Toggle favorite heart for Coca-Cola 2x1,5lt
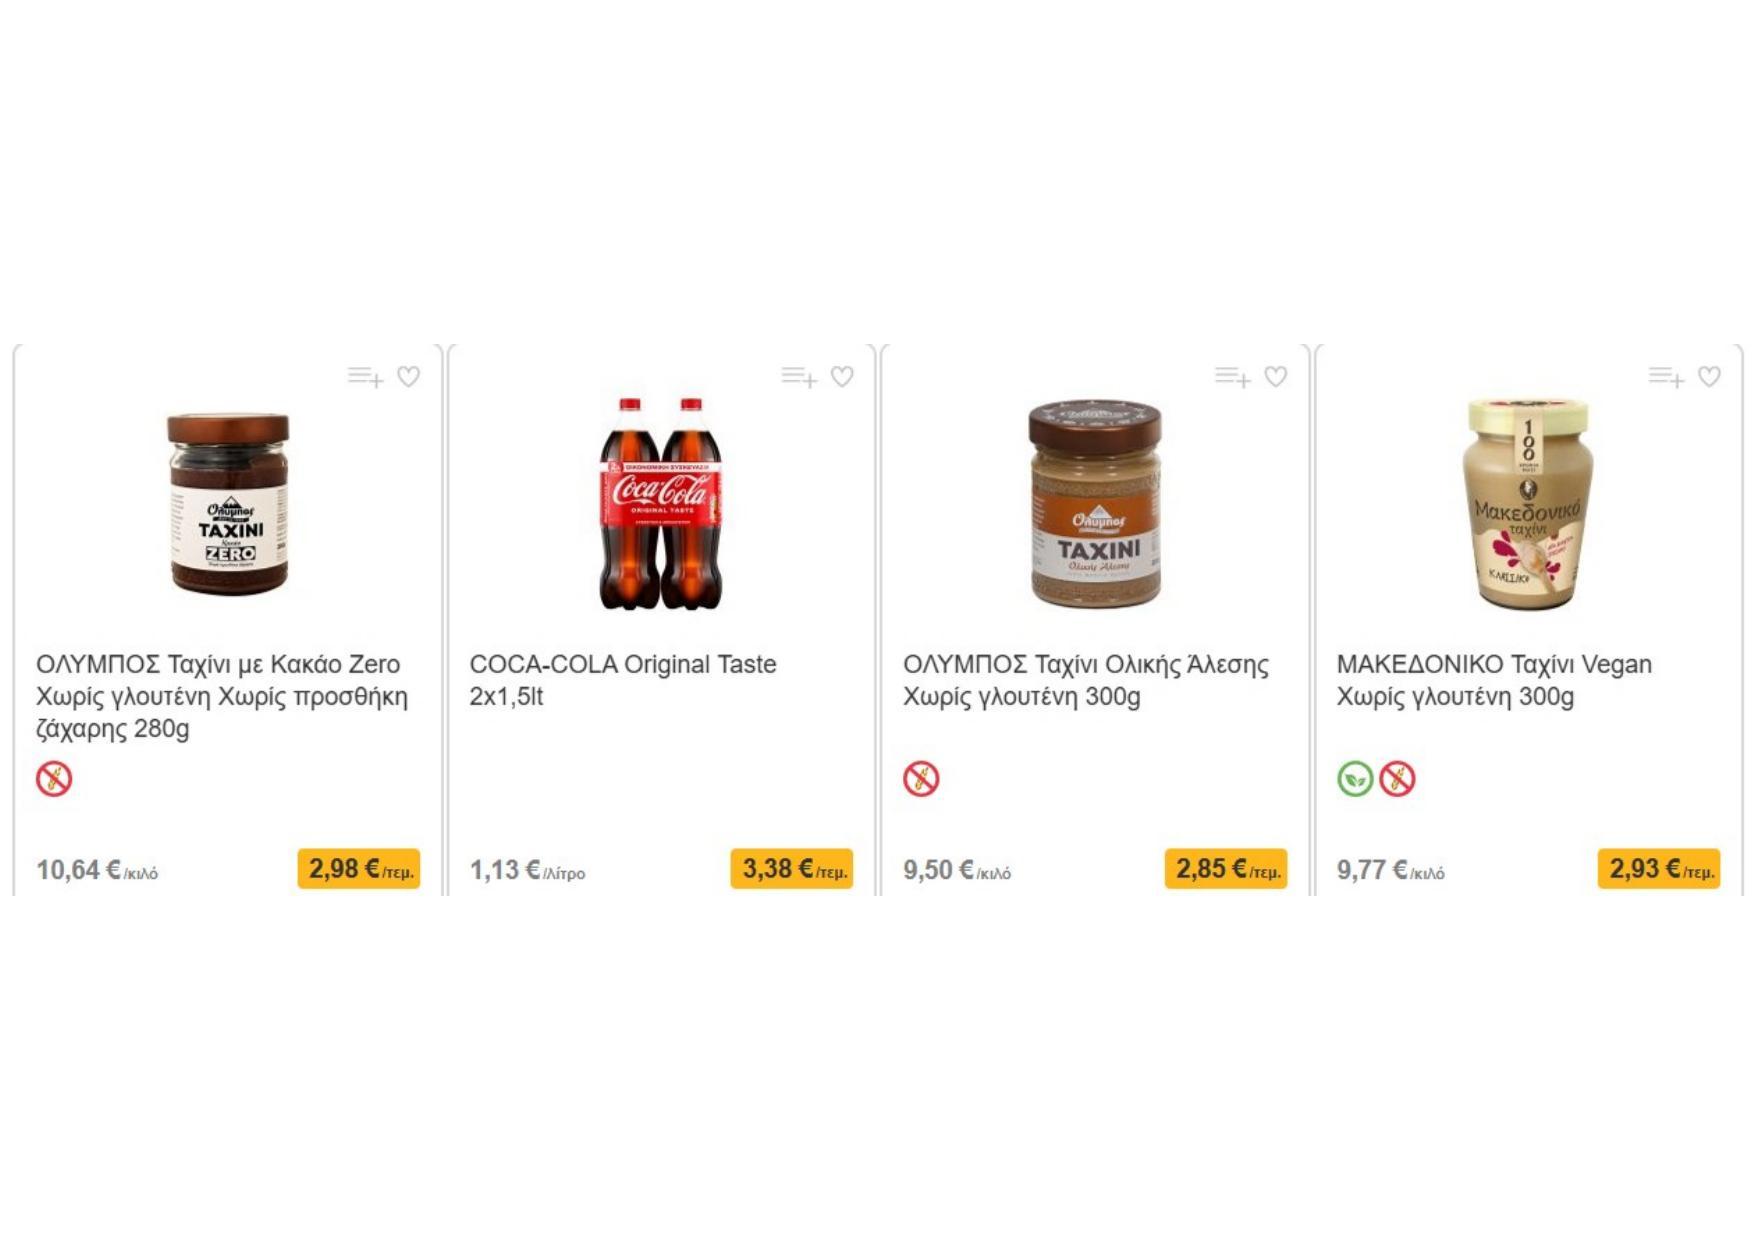This screenshot has height=1240, width=1754. 842,377
